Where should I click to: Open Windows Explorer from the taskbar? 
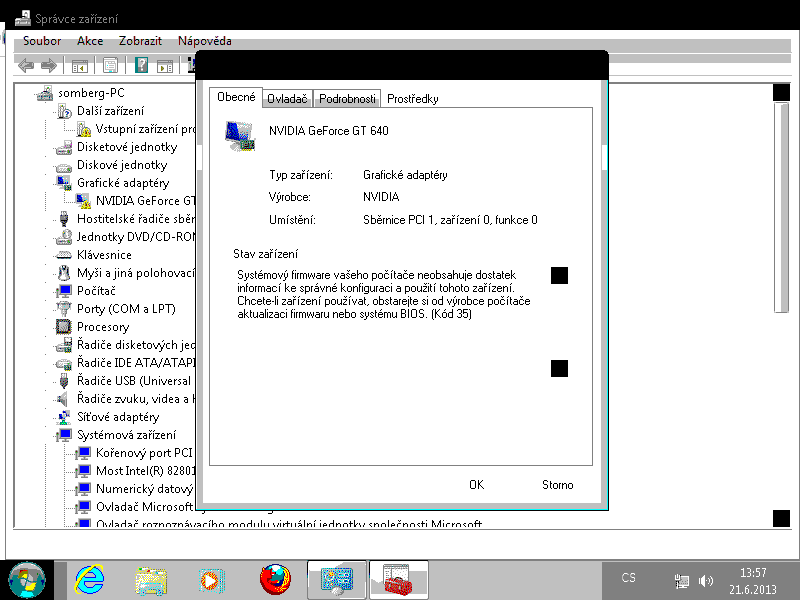151,581
